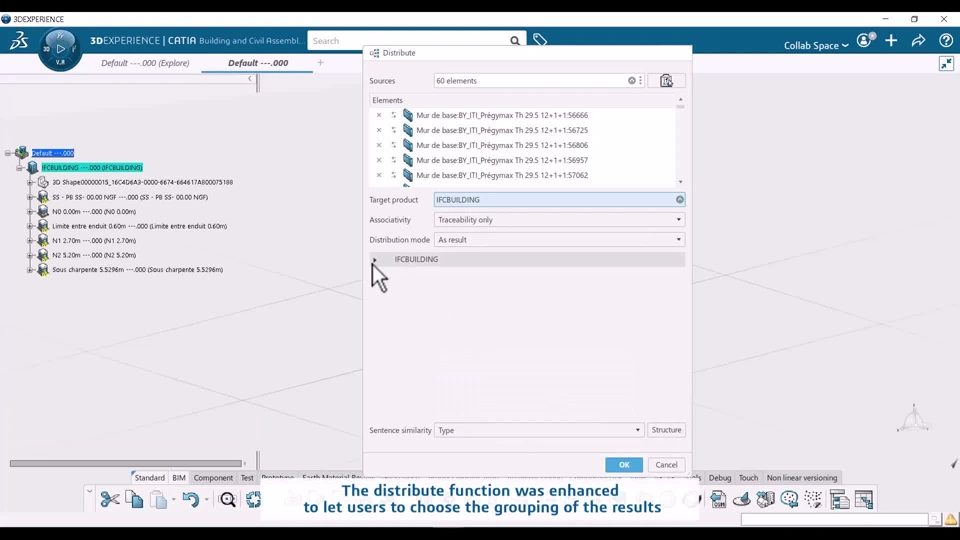Click the warning triangle status icon
The image size is (960, 540).
[x=950, y=520]
